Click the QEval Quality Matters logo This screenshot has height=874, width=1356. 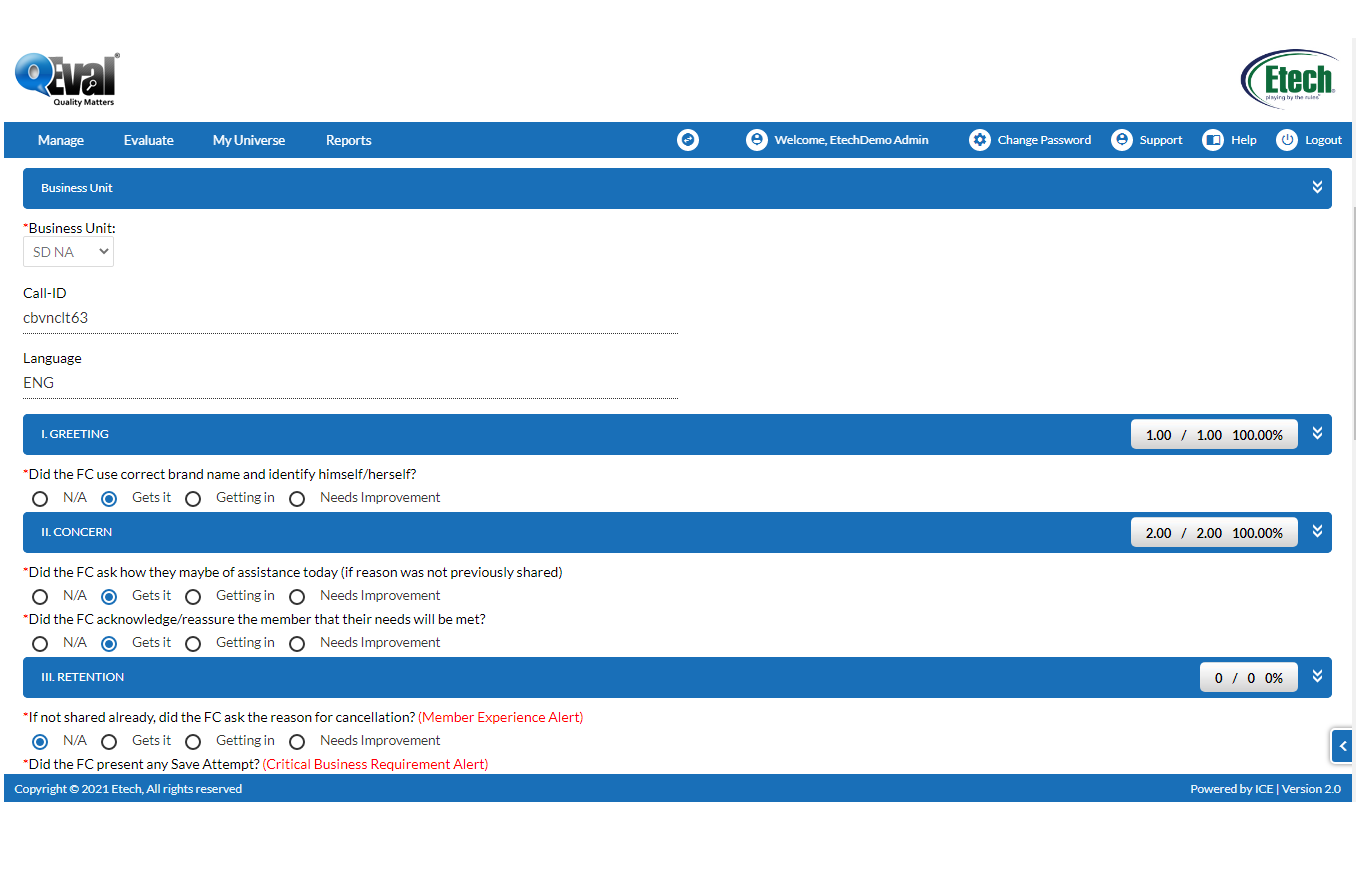pyautogui.click(x=67, y=80)
